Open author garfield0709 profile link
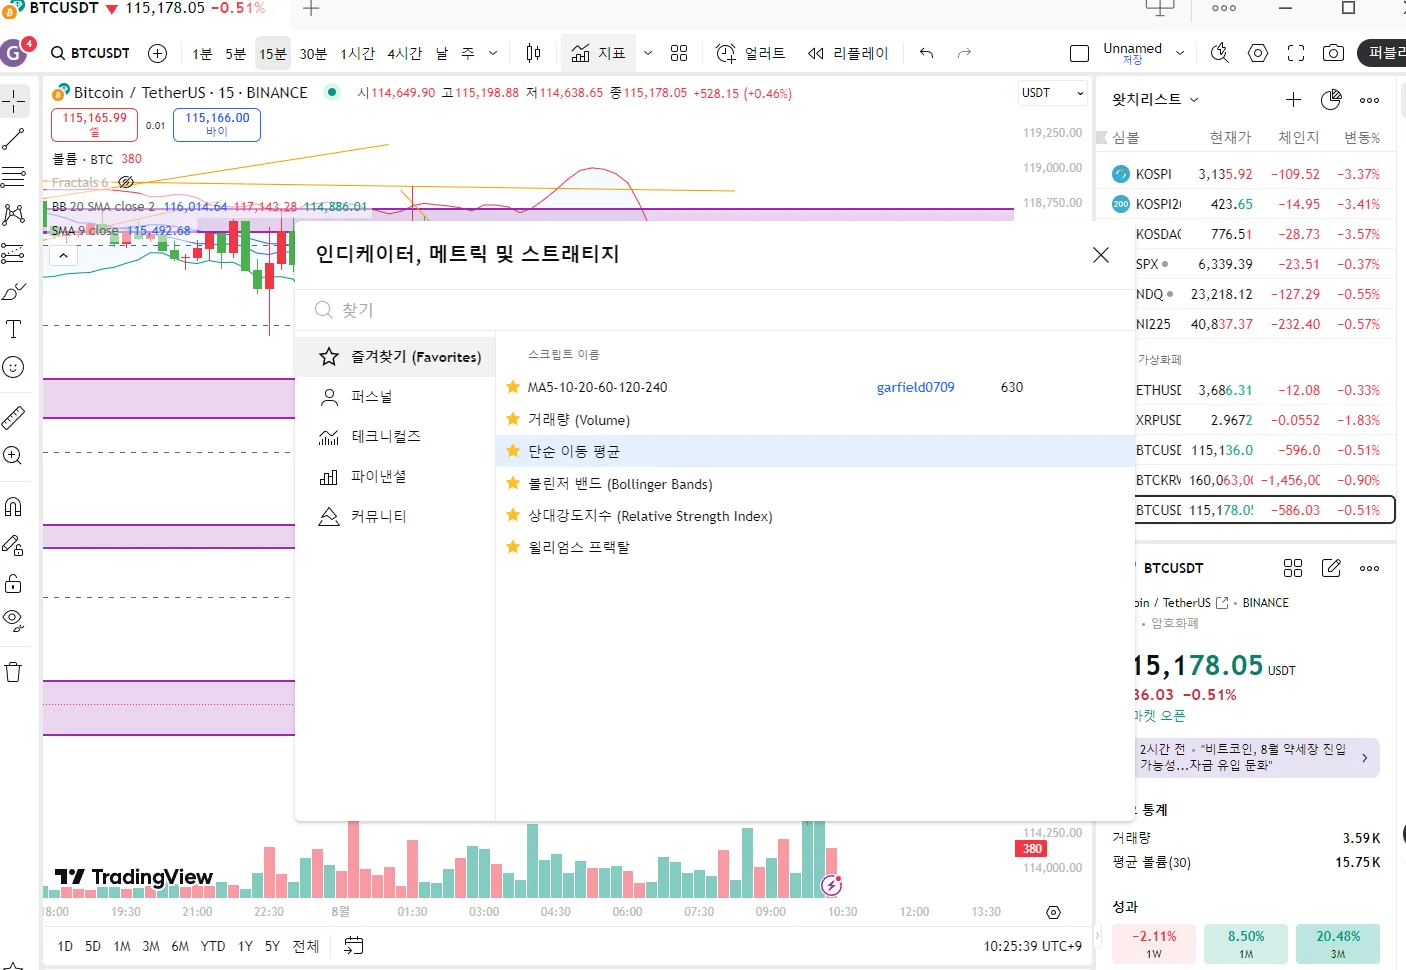This screenshot has width=1406, height=970. pyautogui.click(x=915, y=387)
